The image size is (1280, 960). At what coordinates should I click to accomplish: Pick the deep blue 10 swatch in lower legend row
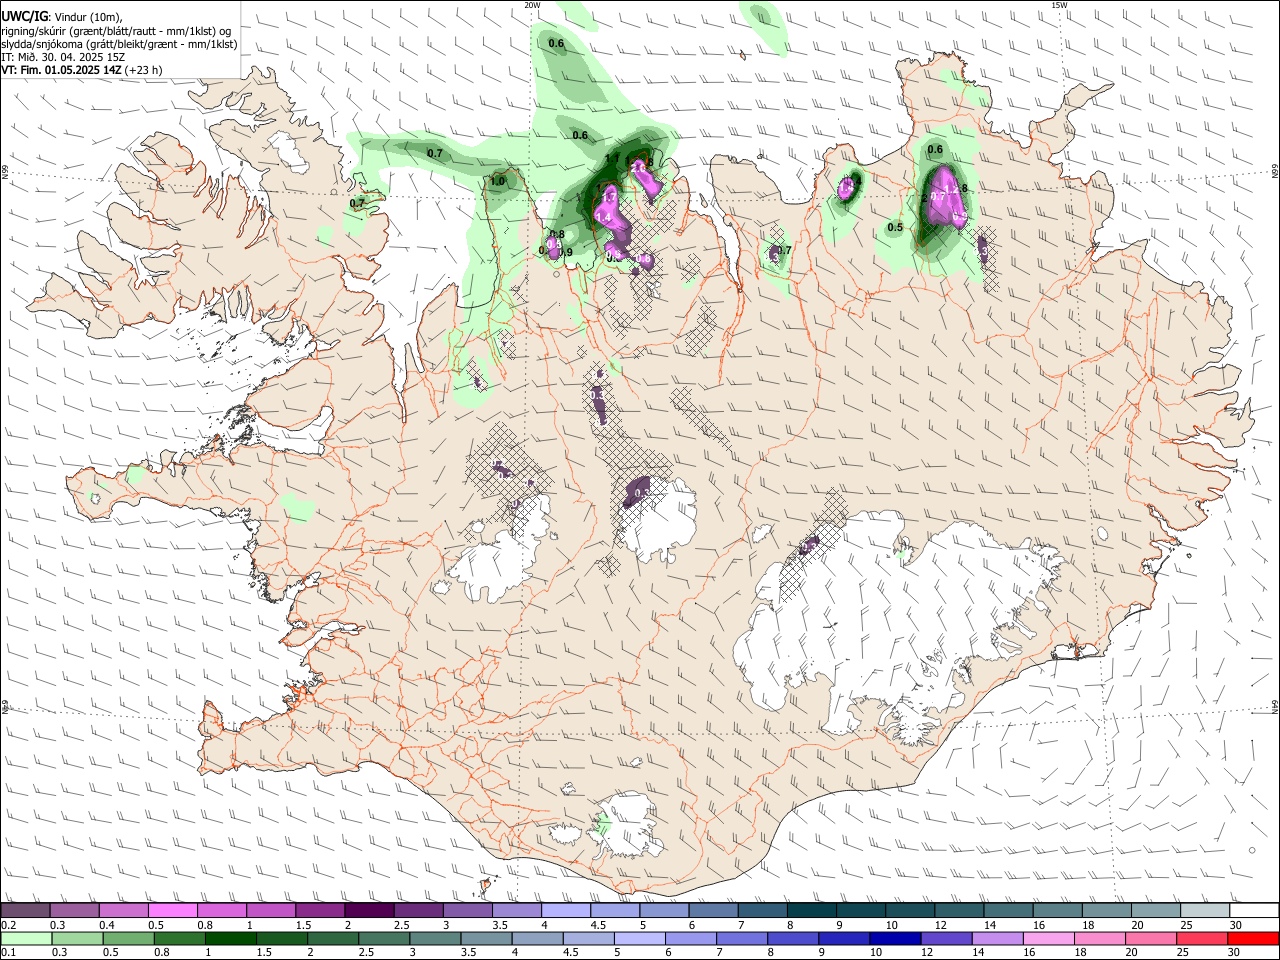(x=896, y=939)
